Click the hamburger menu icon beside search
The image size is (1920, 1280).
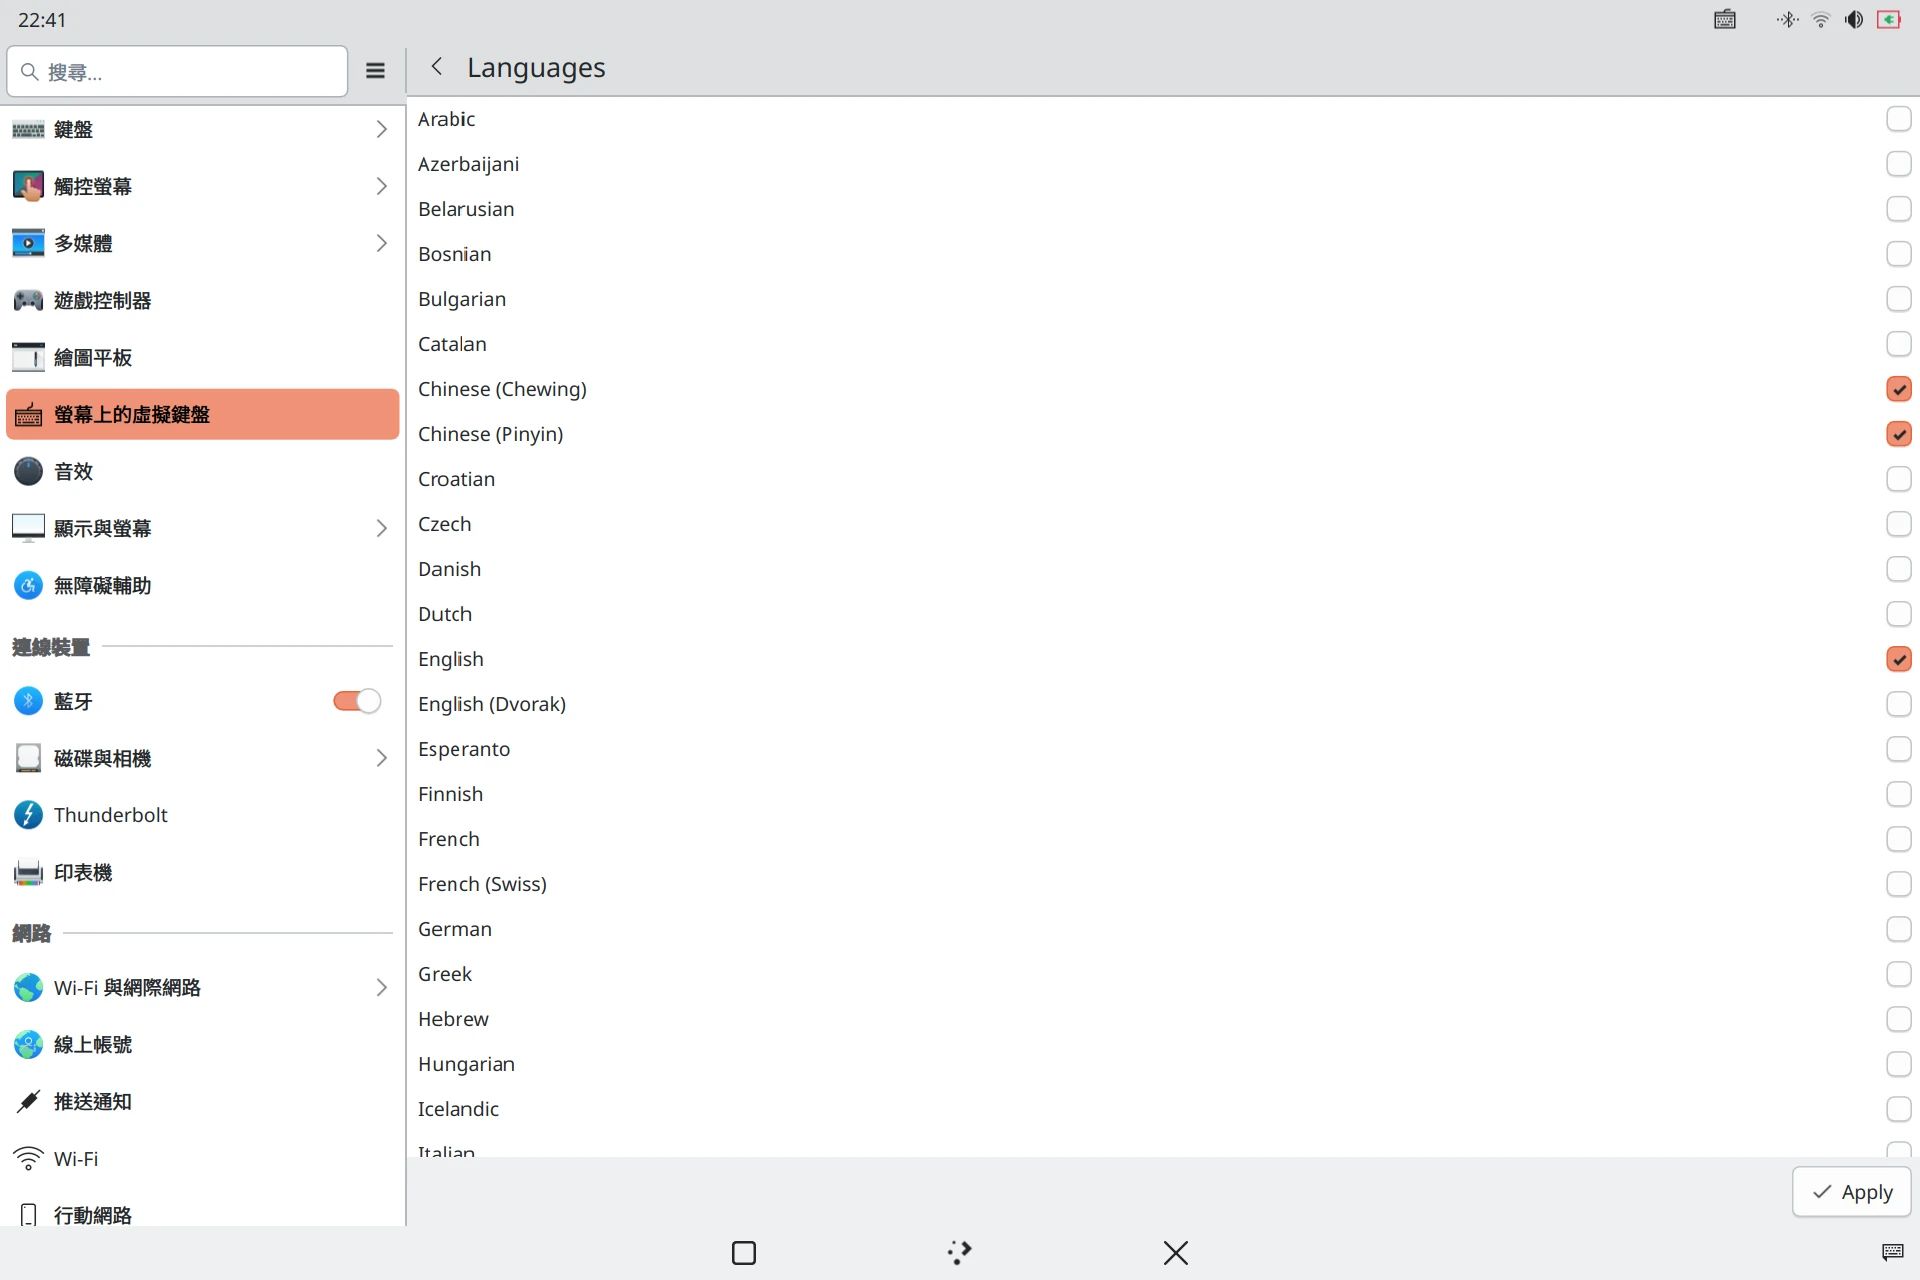point(375,70)
